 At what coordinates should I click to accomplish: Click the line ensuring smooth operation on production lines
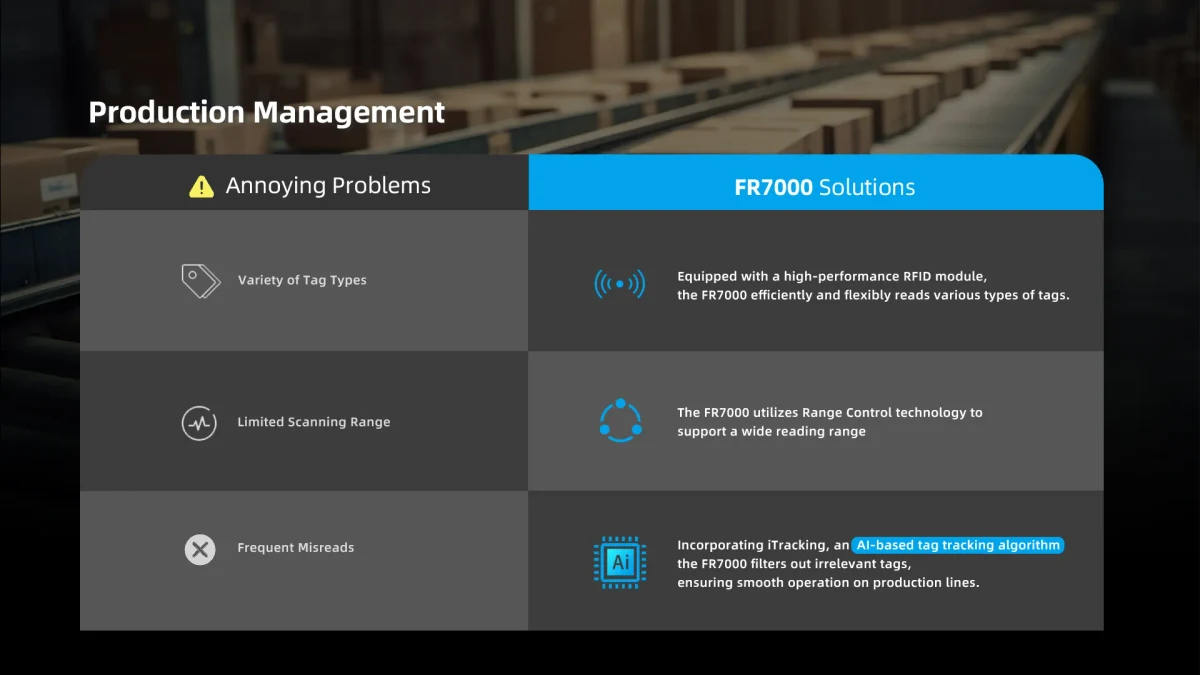828,583
